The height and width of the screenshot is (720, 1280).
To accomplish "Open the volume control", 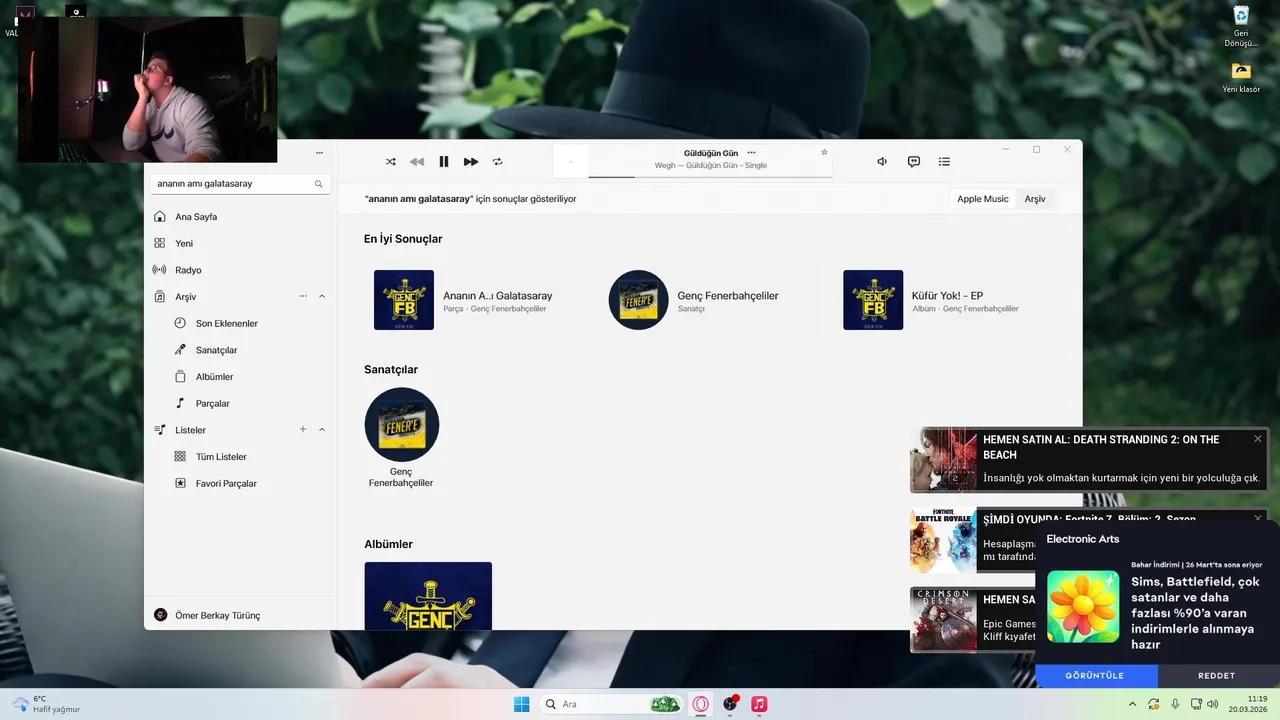I will [882, 161].
